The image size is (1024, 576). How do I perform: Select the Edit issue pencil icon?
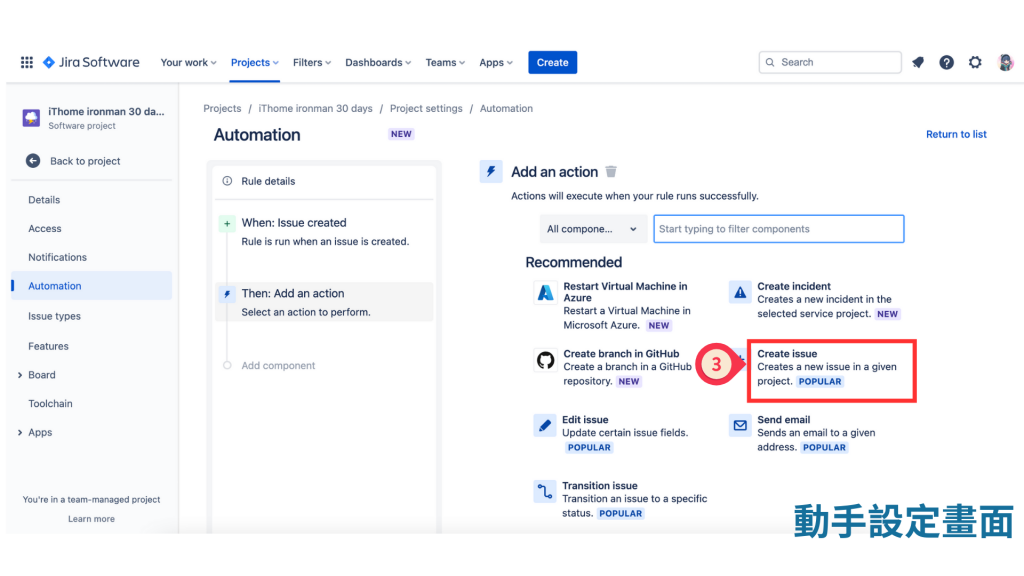pyautogui.click(x=544, y=426)
